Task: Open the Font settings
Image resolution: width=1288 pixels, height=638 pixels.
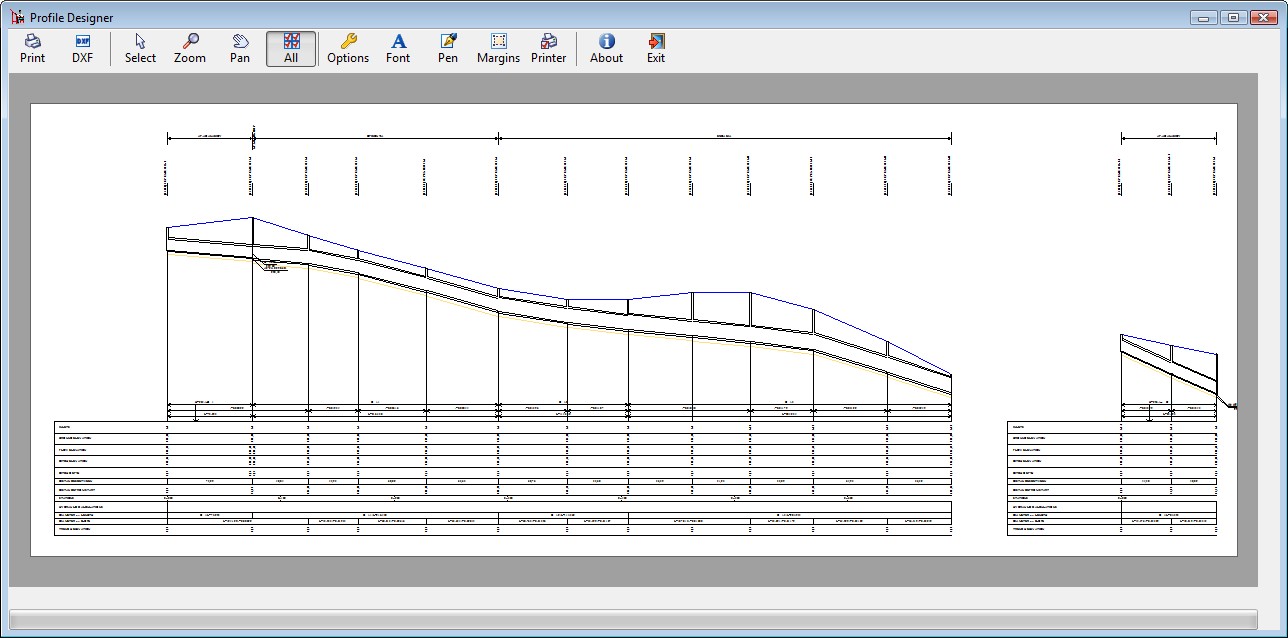Action: coord(398,48)
